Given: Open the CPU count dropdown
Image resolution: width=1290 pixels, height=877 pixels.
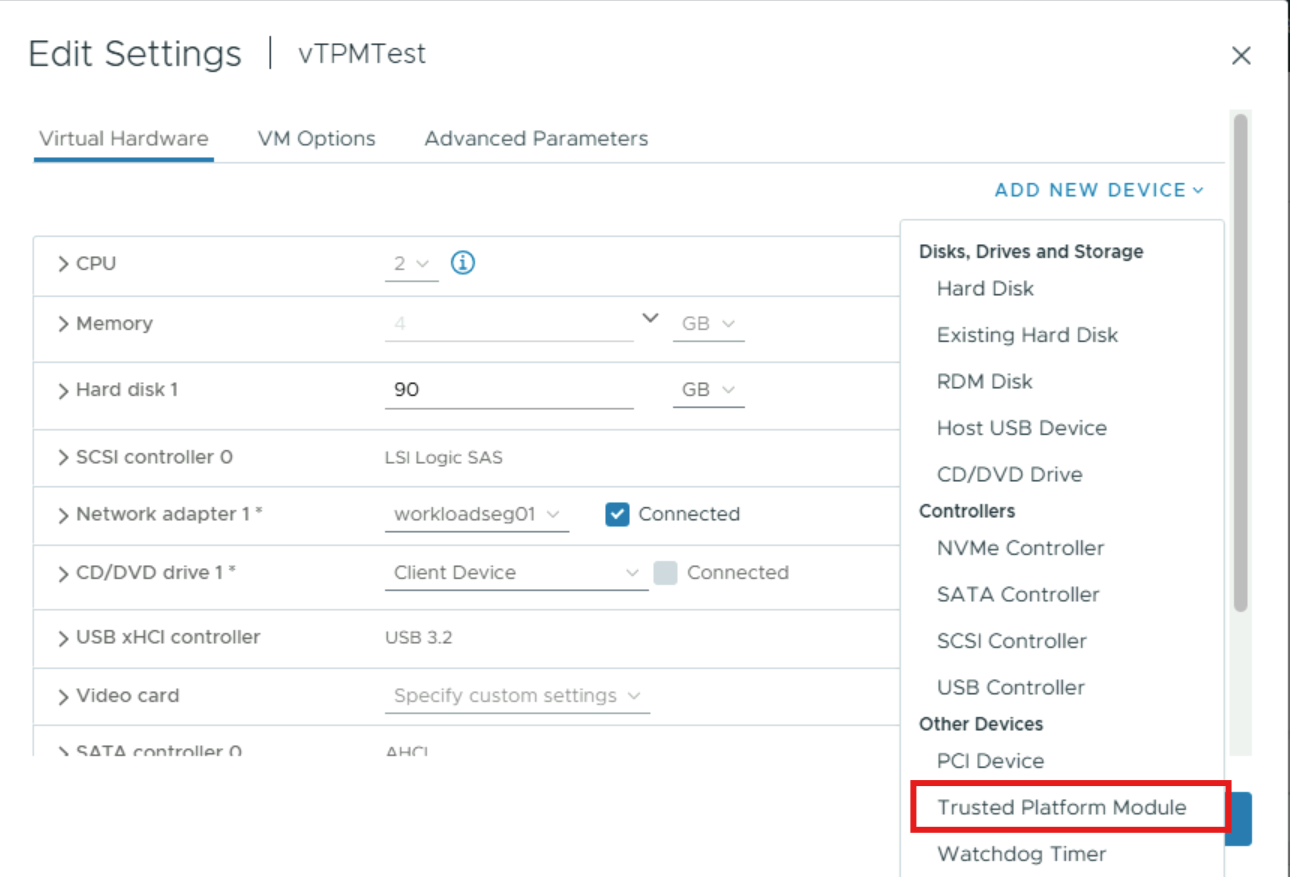Looking at the screenshot, I should coord(411,264).
